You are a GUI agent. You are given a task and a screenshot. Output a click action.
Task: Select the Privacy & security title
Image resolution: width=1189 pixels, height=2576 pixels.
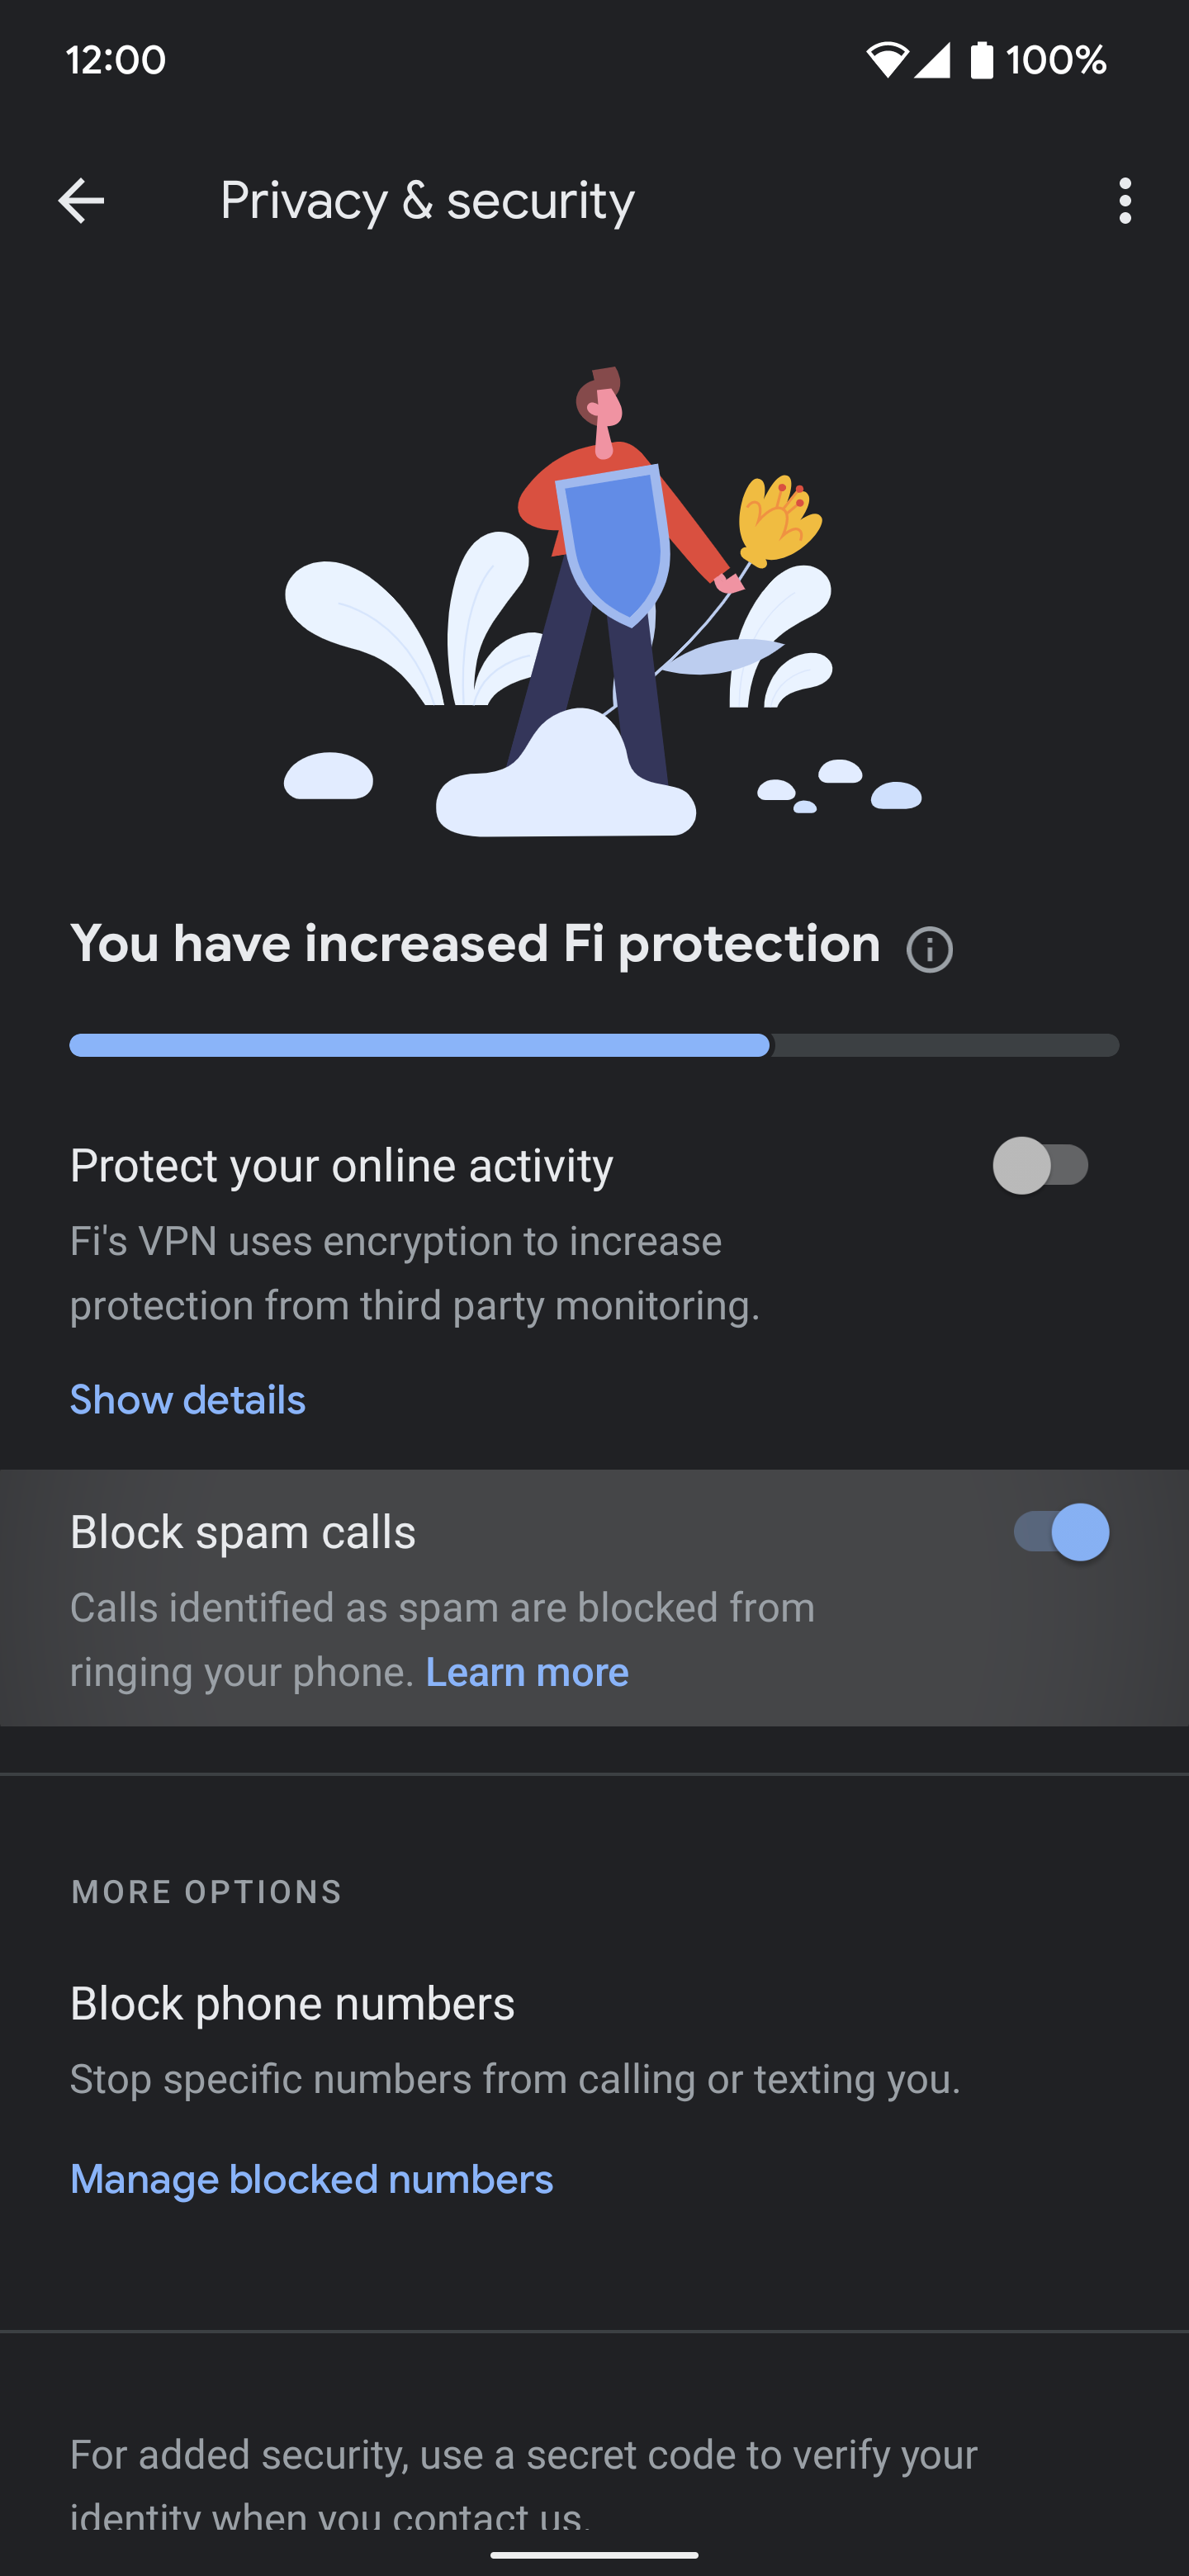425,200
